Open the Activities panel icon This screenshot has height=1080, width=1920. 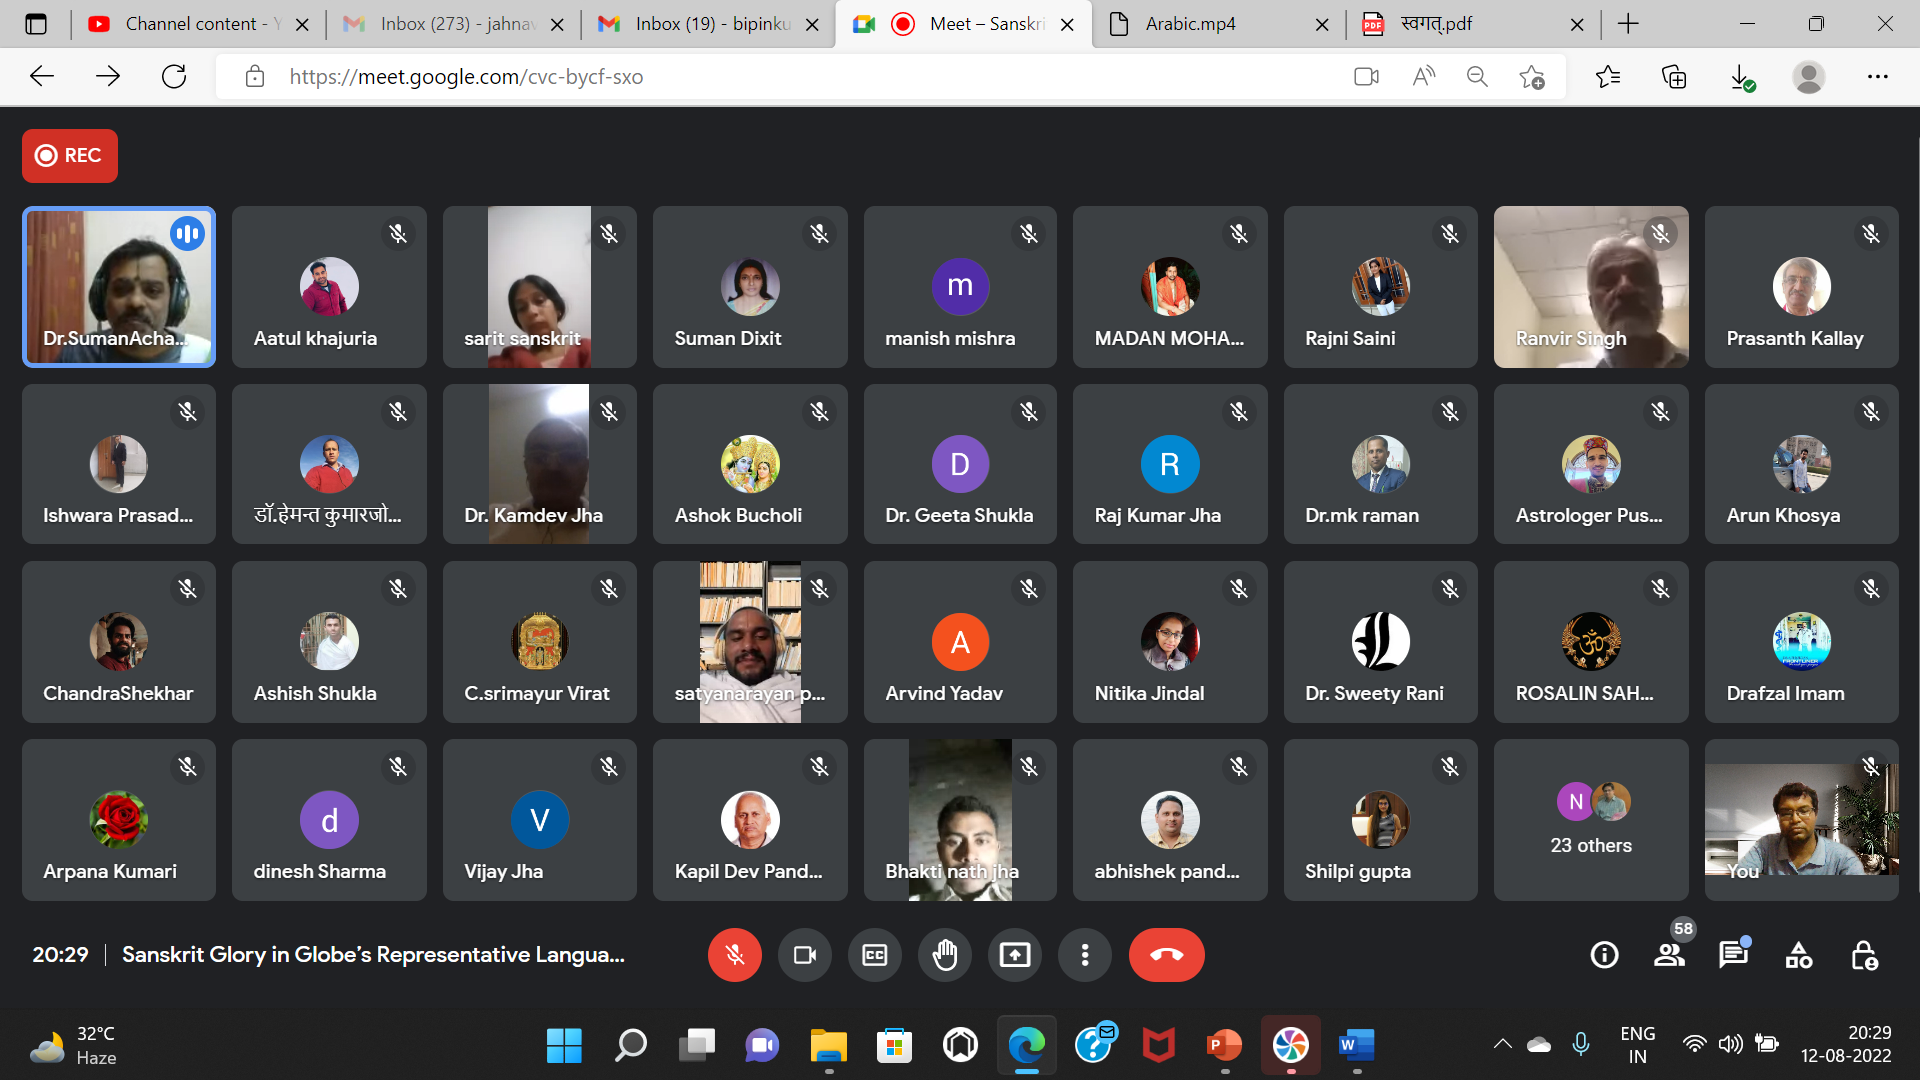1798,955
